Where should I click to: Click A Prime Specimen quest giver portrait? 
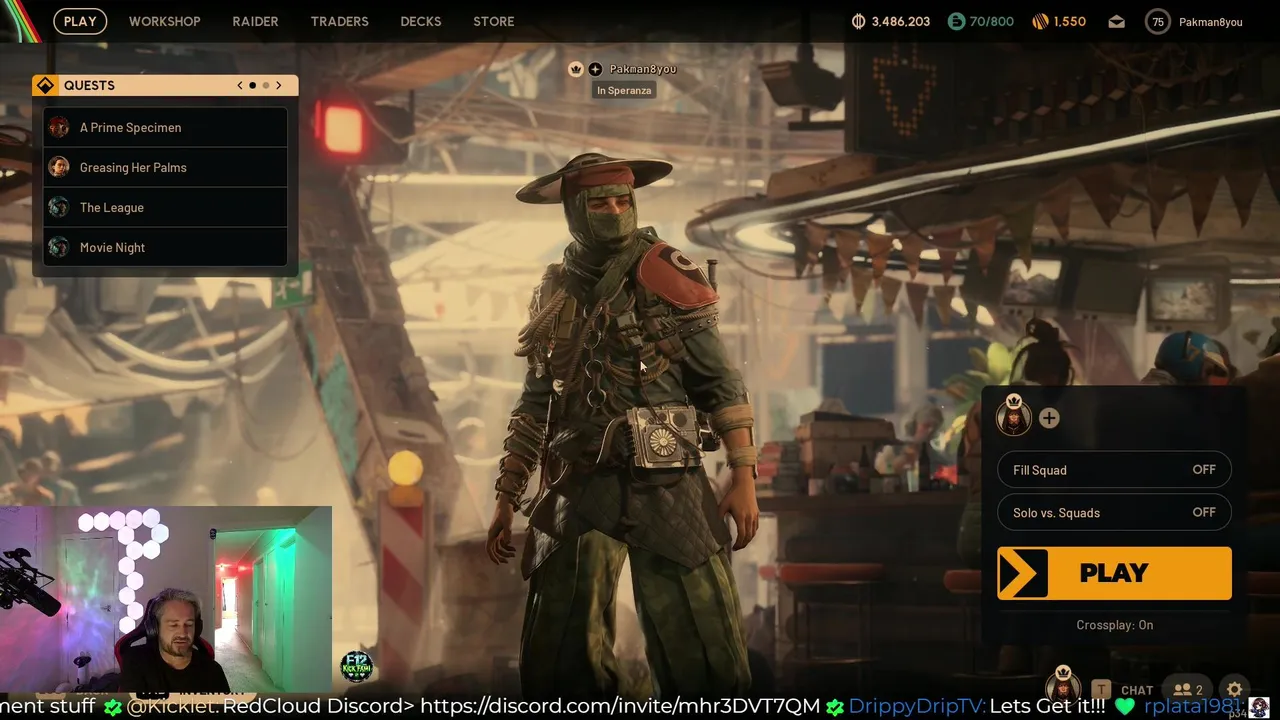click(x=59, y=127)
